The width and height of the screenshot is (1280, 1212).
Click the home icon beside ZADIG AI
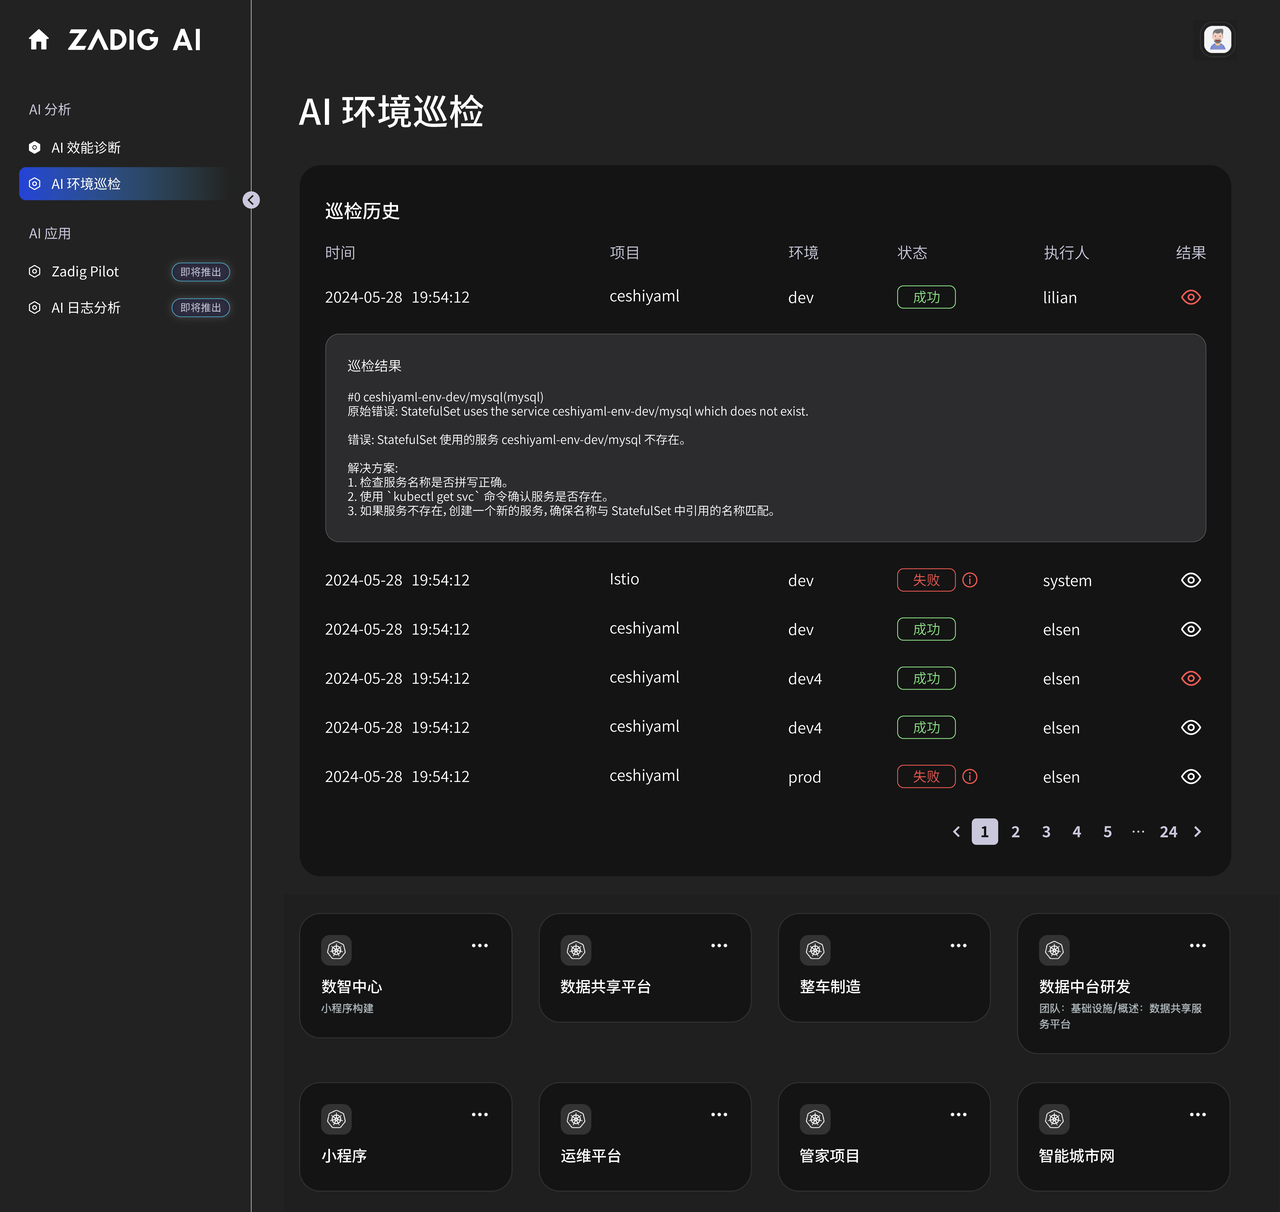[x=39, y=40]
